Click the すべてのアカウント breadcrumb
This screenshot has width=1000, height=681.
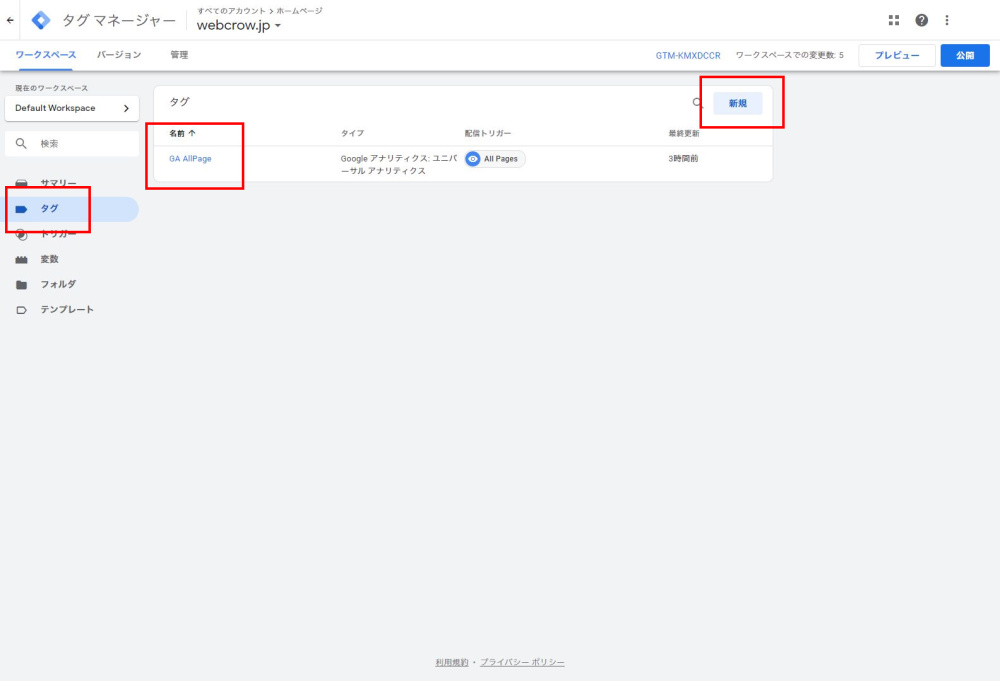231,11
